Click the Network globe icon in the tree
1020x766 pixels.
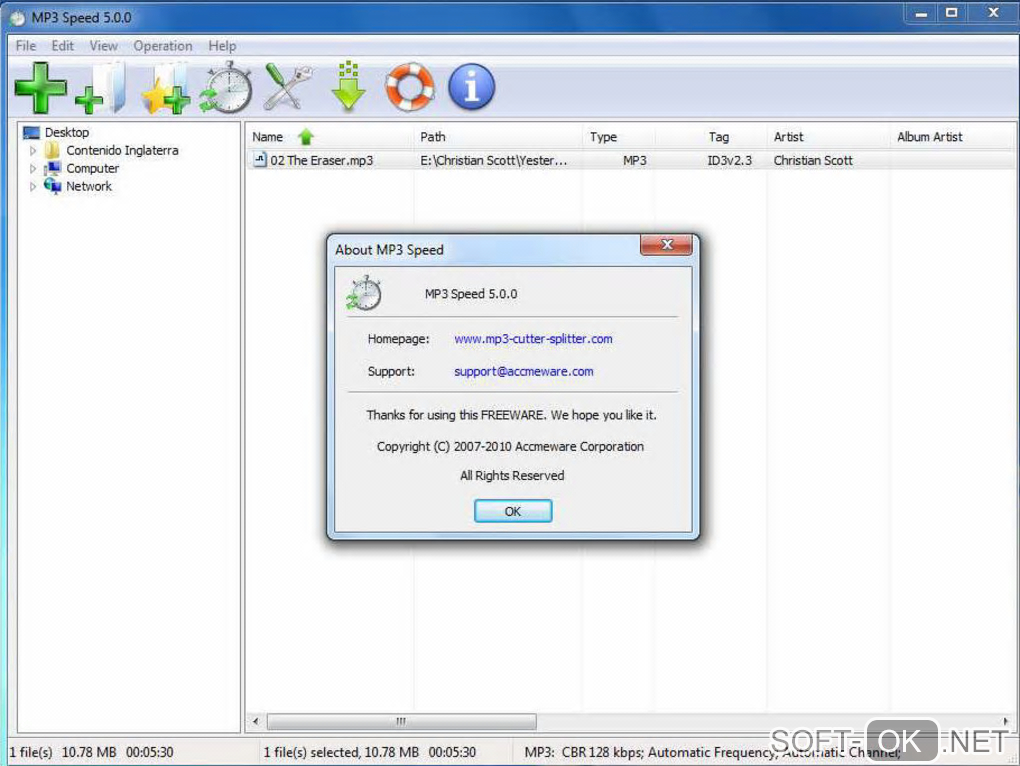52,186
